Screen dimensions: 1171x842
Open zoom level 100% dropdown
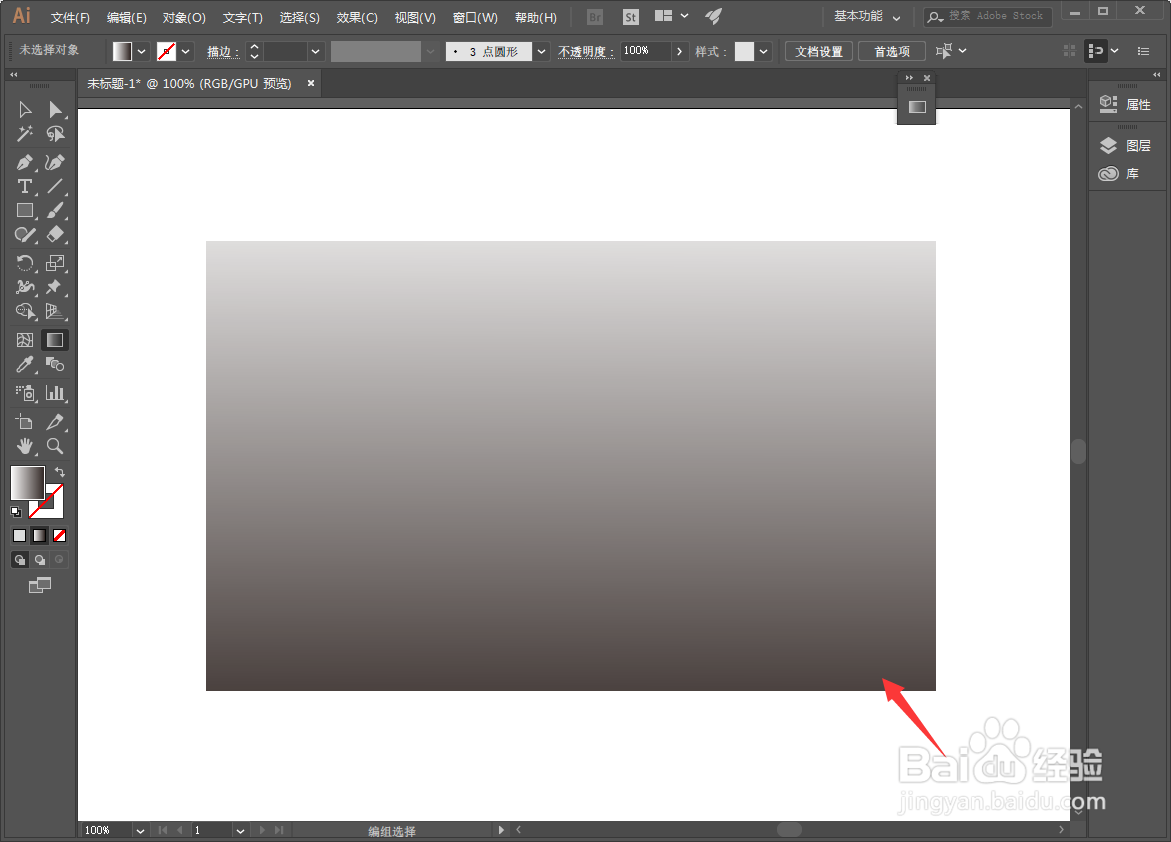point(140,830)
